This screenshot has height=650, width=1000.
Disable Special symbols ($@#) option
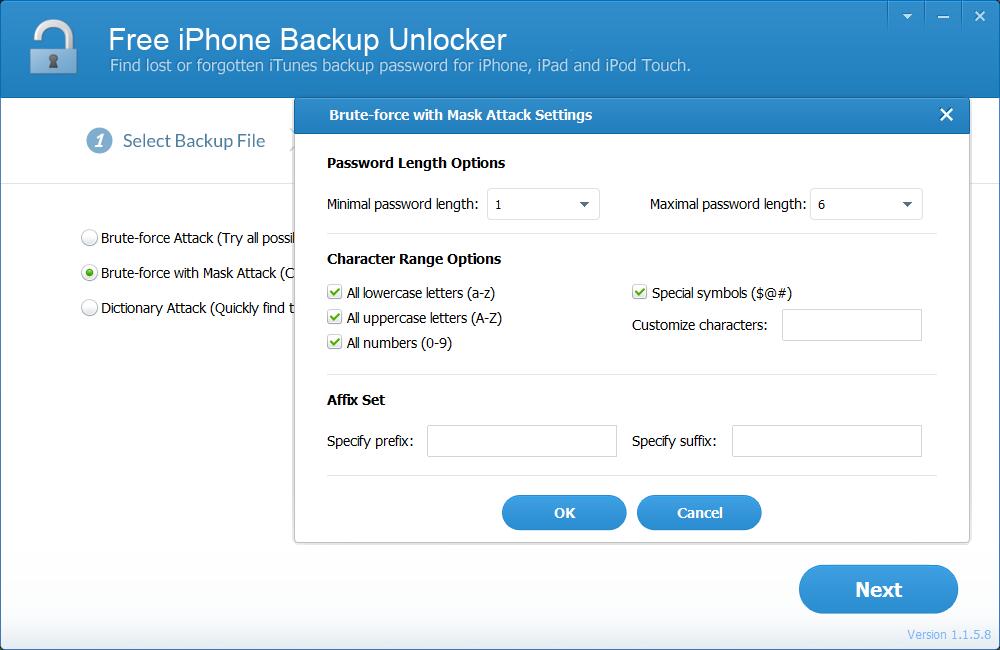coord(640,292)
